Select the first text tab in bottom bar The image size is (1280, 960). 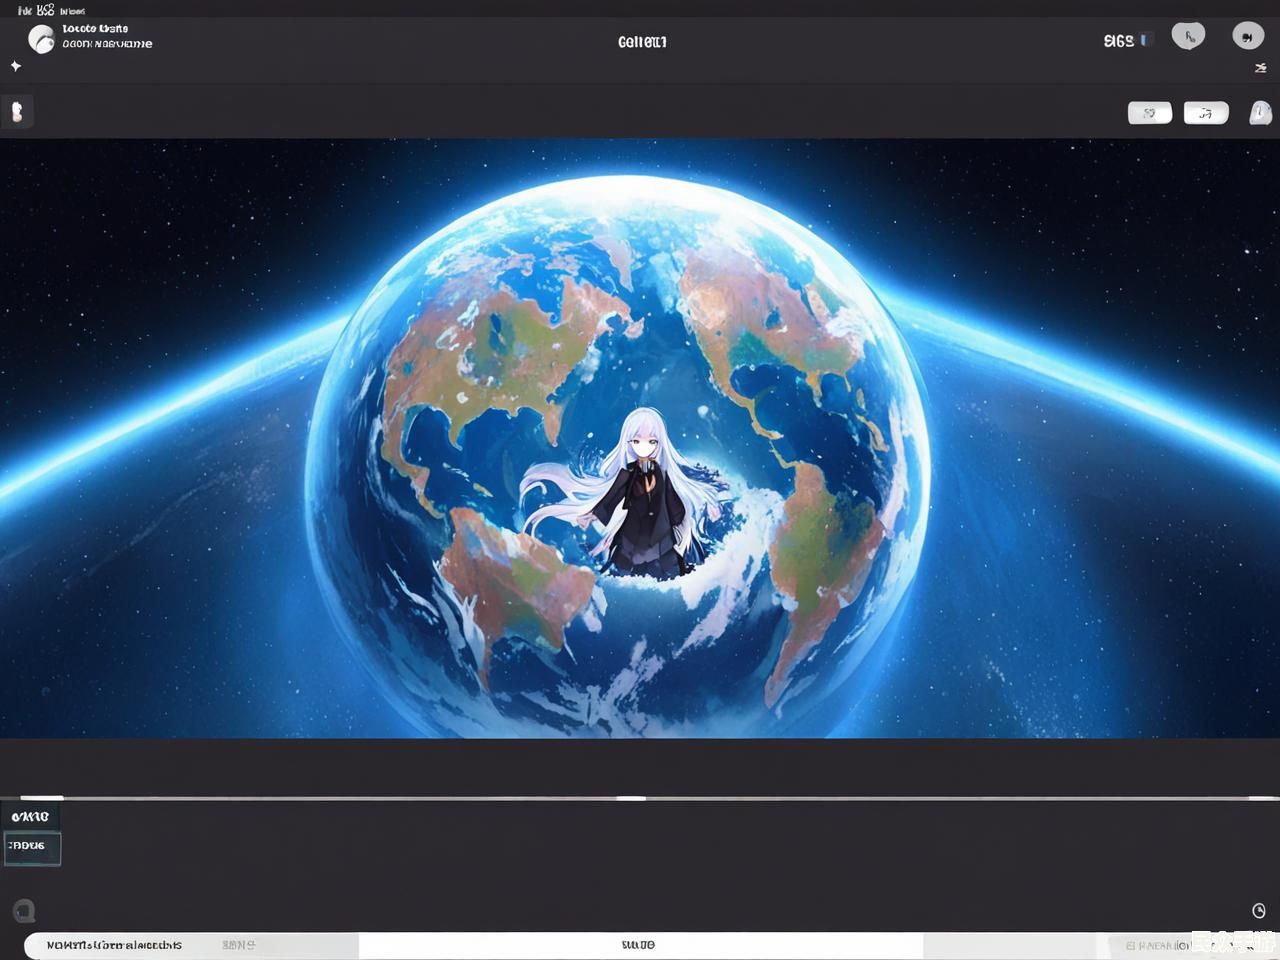click(115, 945)
